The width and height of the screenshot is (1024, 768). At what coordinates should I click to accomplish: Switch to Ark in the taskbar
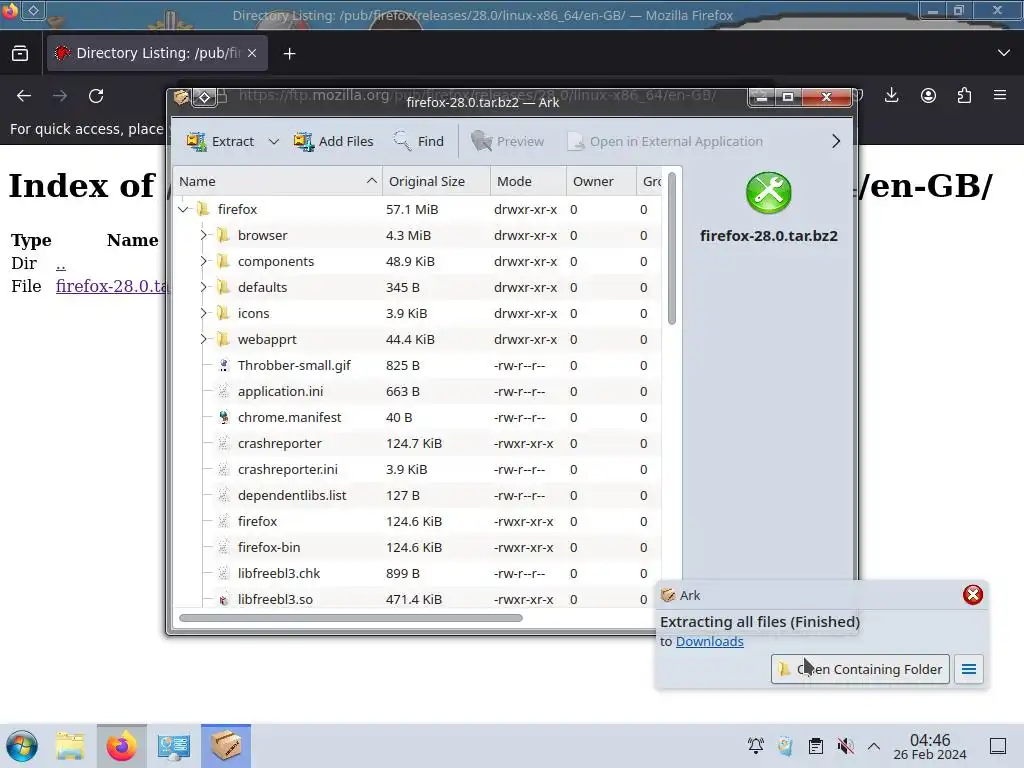[226, 746]
